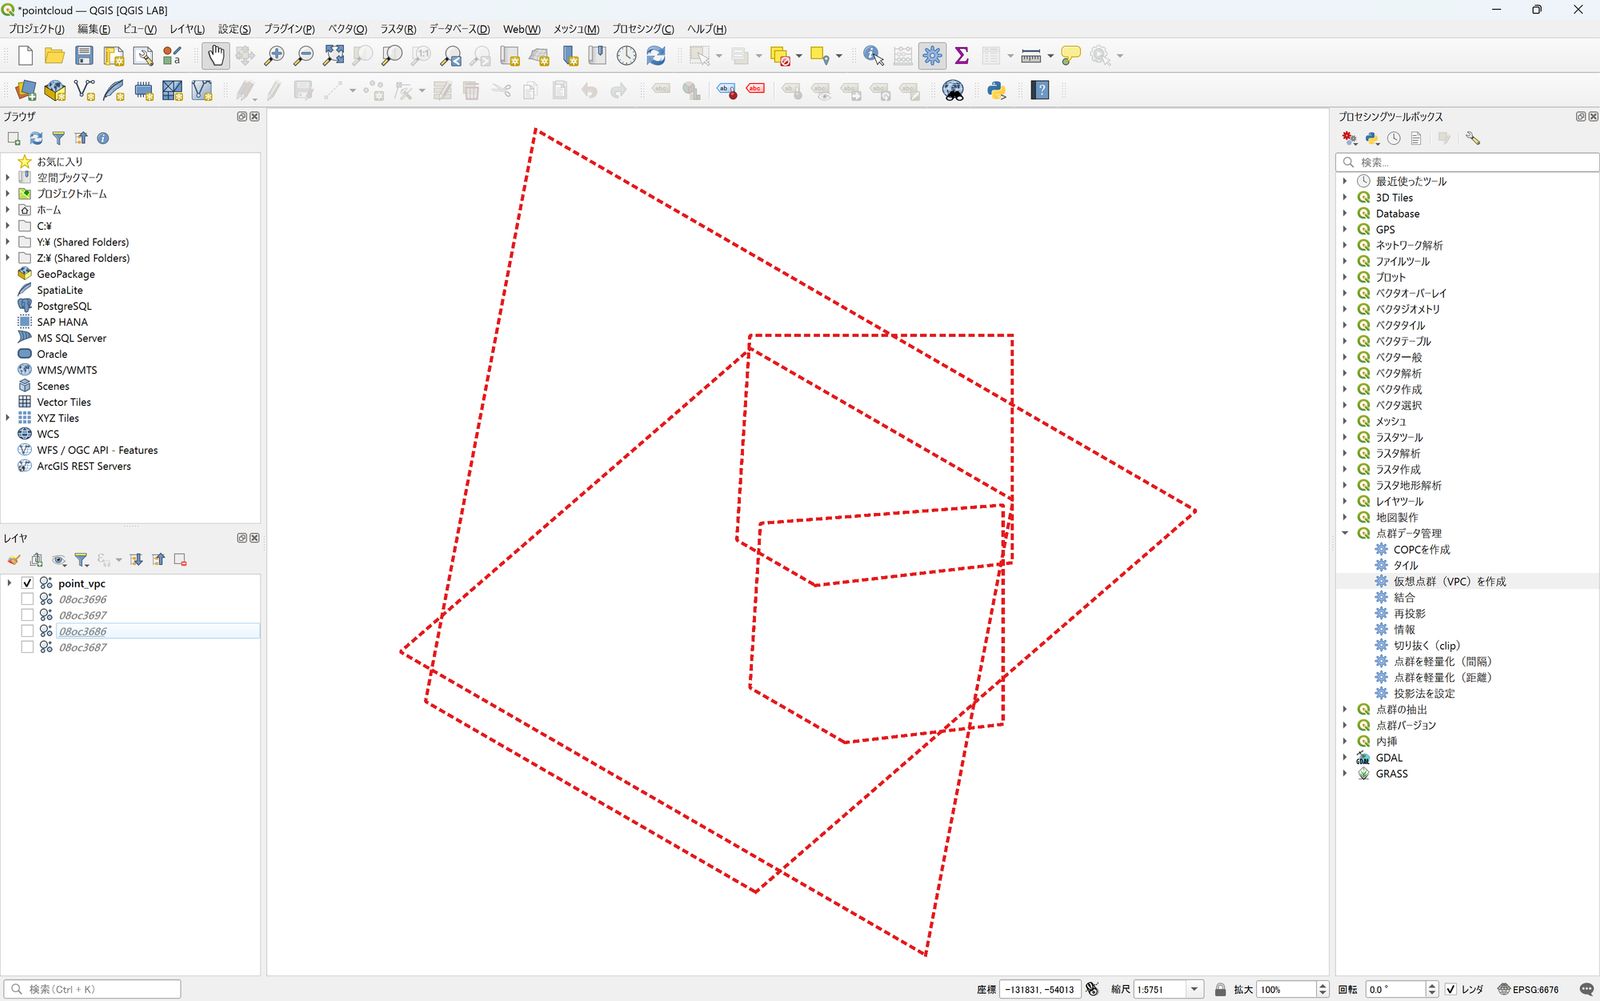Expand the point_vpc layer tree node

coord(10,583)
